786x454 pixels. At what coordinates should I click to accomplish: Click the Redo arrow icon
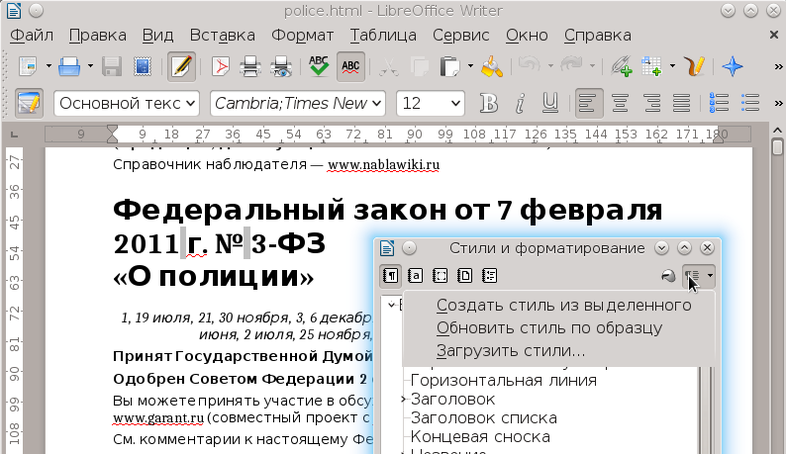571,65
